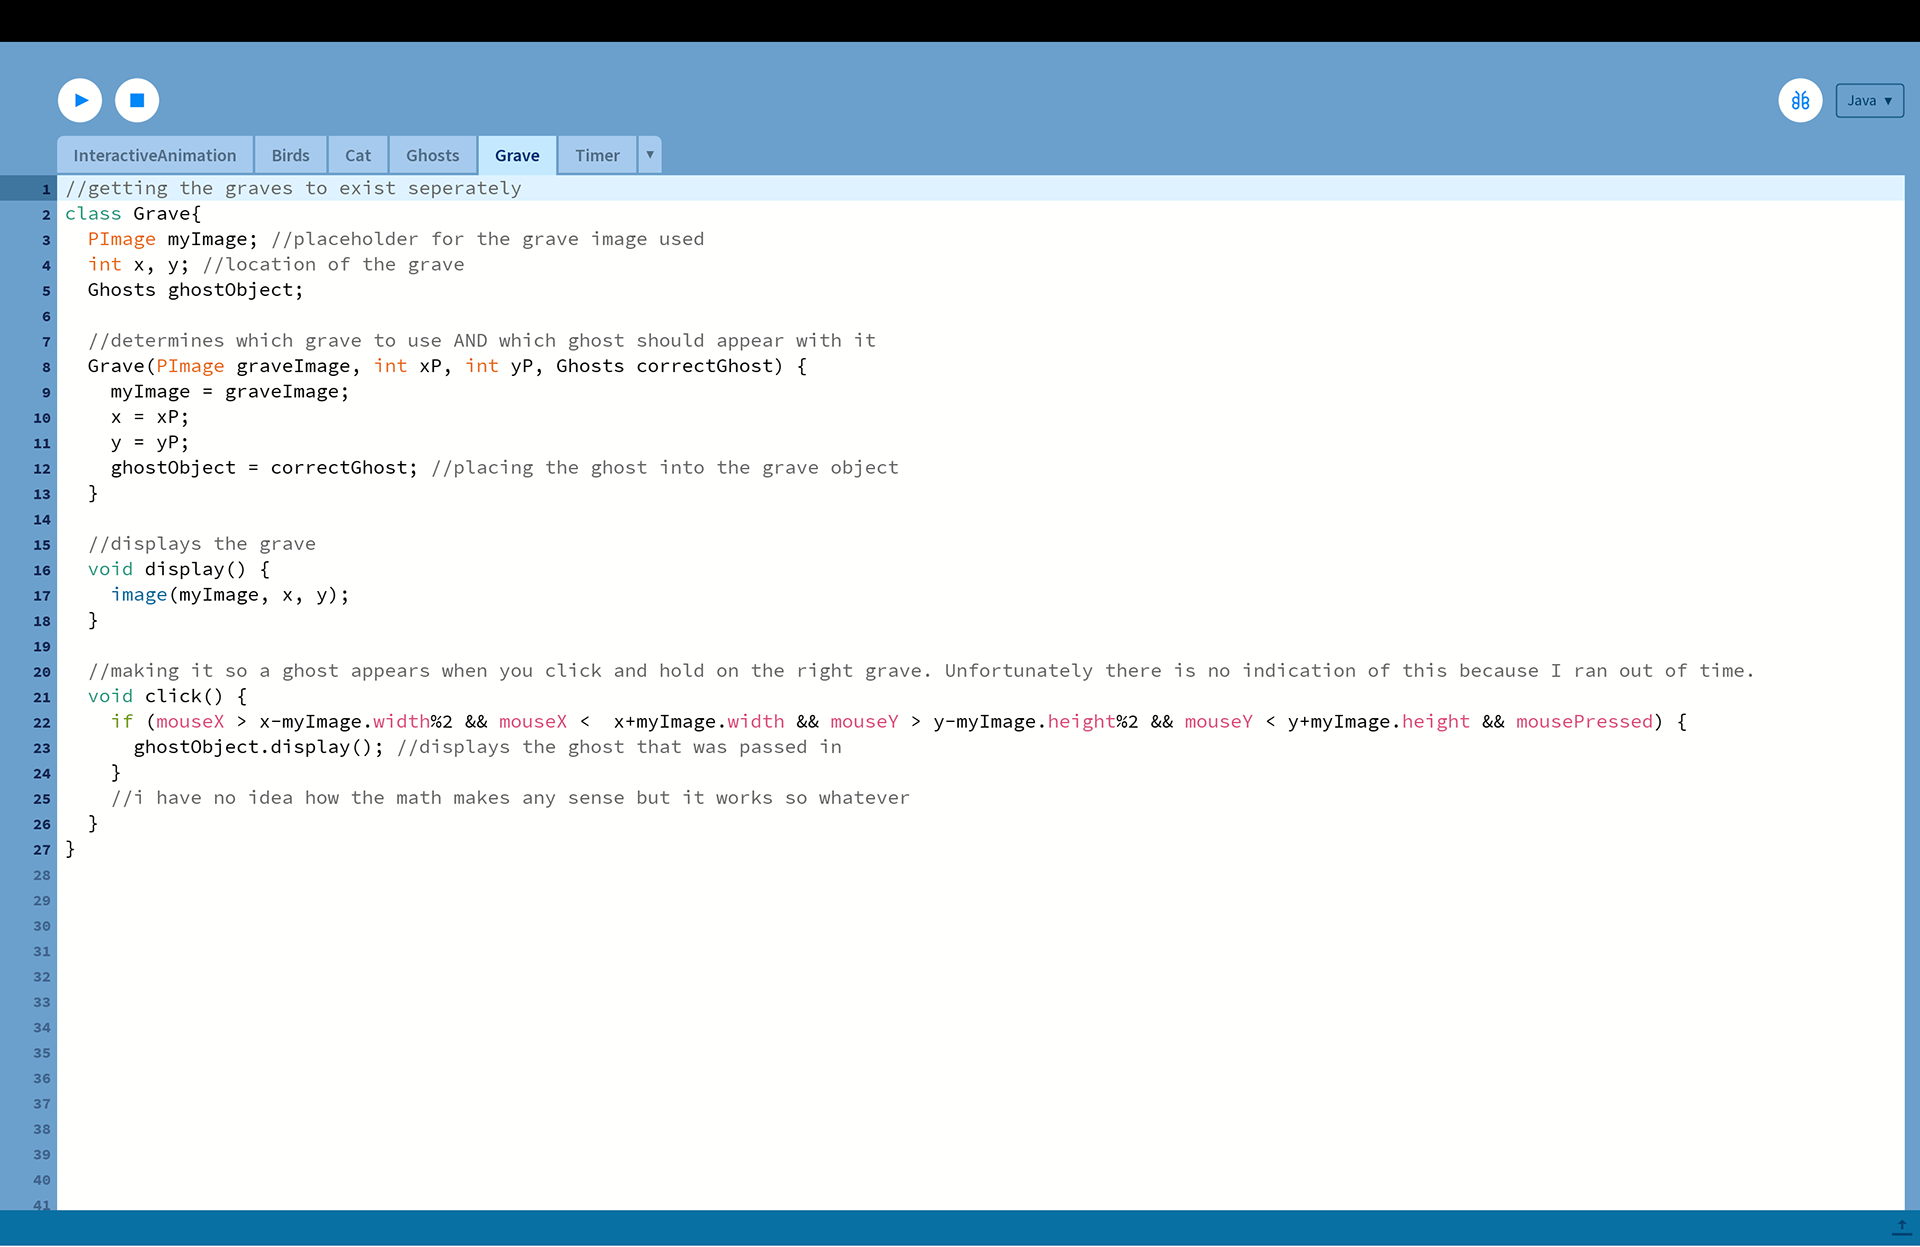Stop the running sketch
The width and height of the screenshot is (1920, 1247).
[137, 100]
